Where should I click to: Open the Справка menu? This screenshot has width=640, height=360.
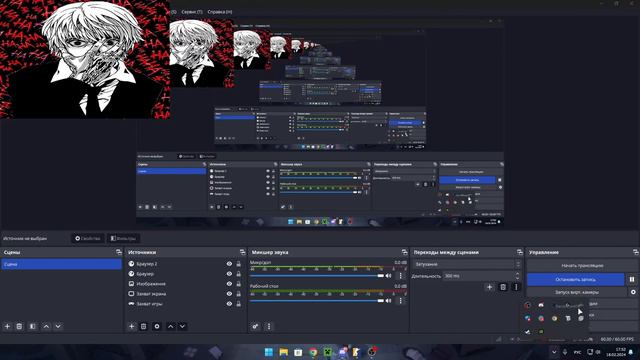pos(220,12)
